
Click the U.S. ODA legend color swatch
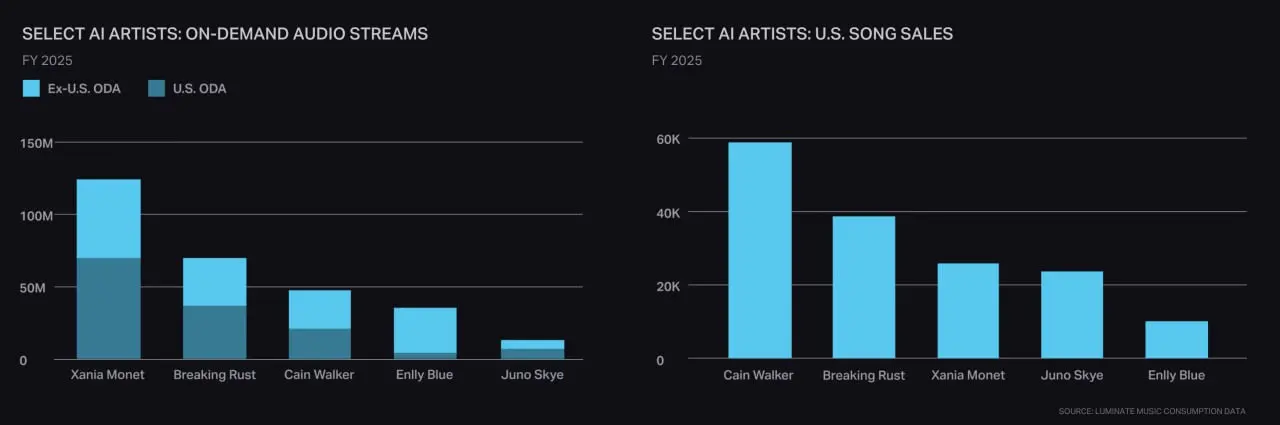coord(156,88)
